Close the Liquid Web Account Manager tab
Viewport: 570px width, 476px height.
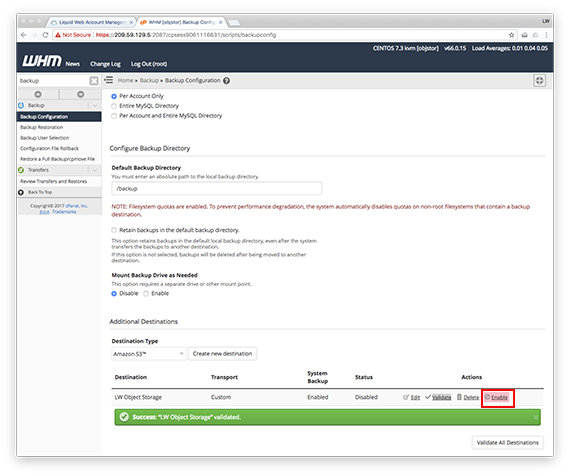click(131, 22)
